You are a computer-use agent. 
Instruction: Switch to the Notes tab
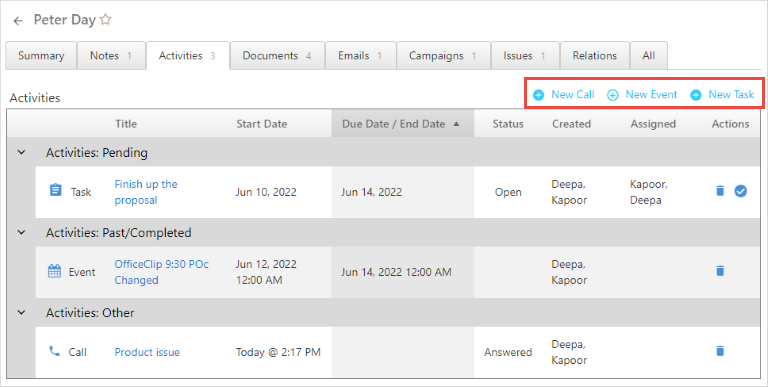click(111, 56)
